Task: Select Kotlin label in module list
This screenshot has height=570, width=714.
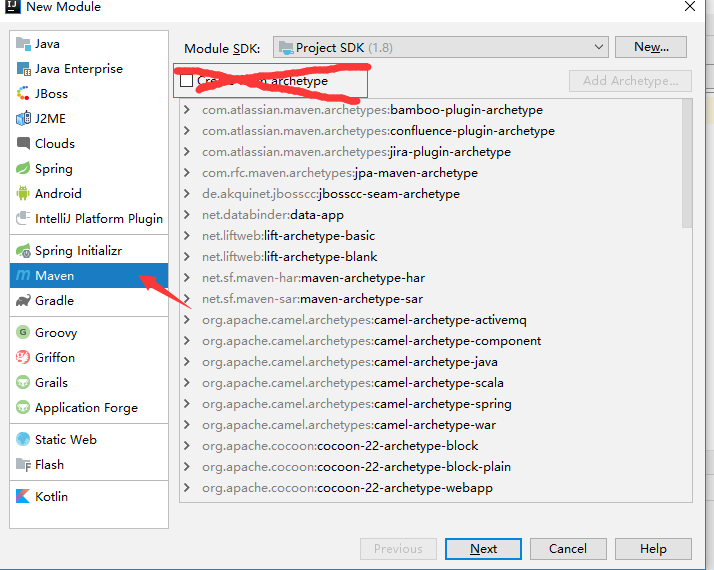Action: tap(51, 496)
